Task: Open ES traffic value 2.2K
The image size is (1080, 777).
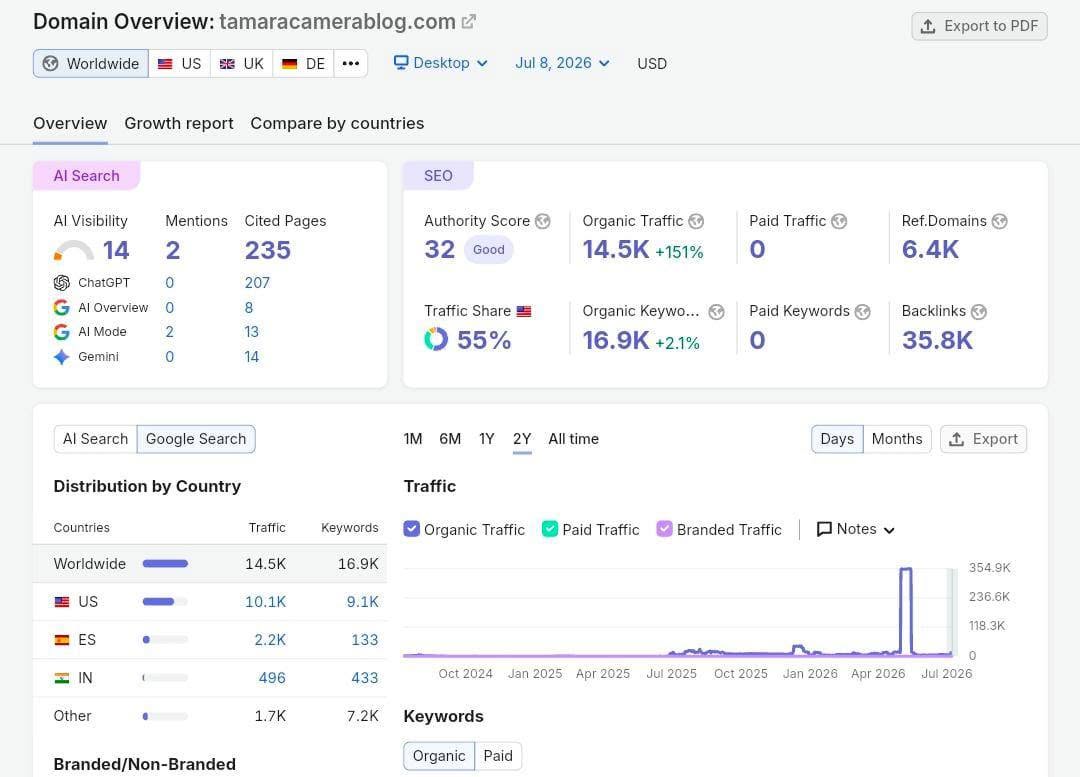Action: (x=270, y=640)
